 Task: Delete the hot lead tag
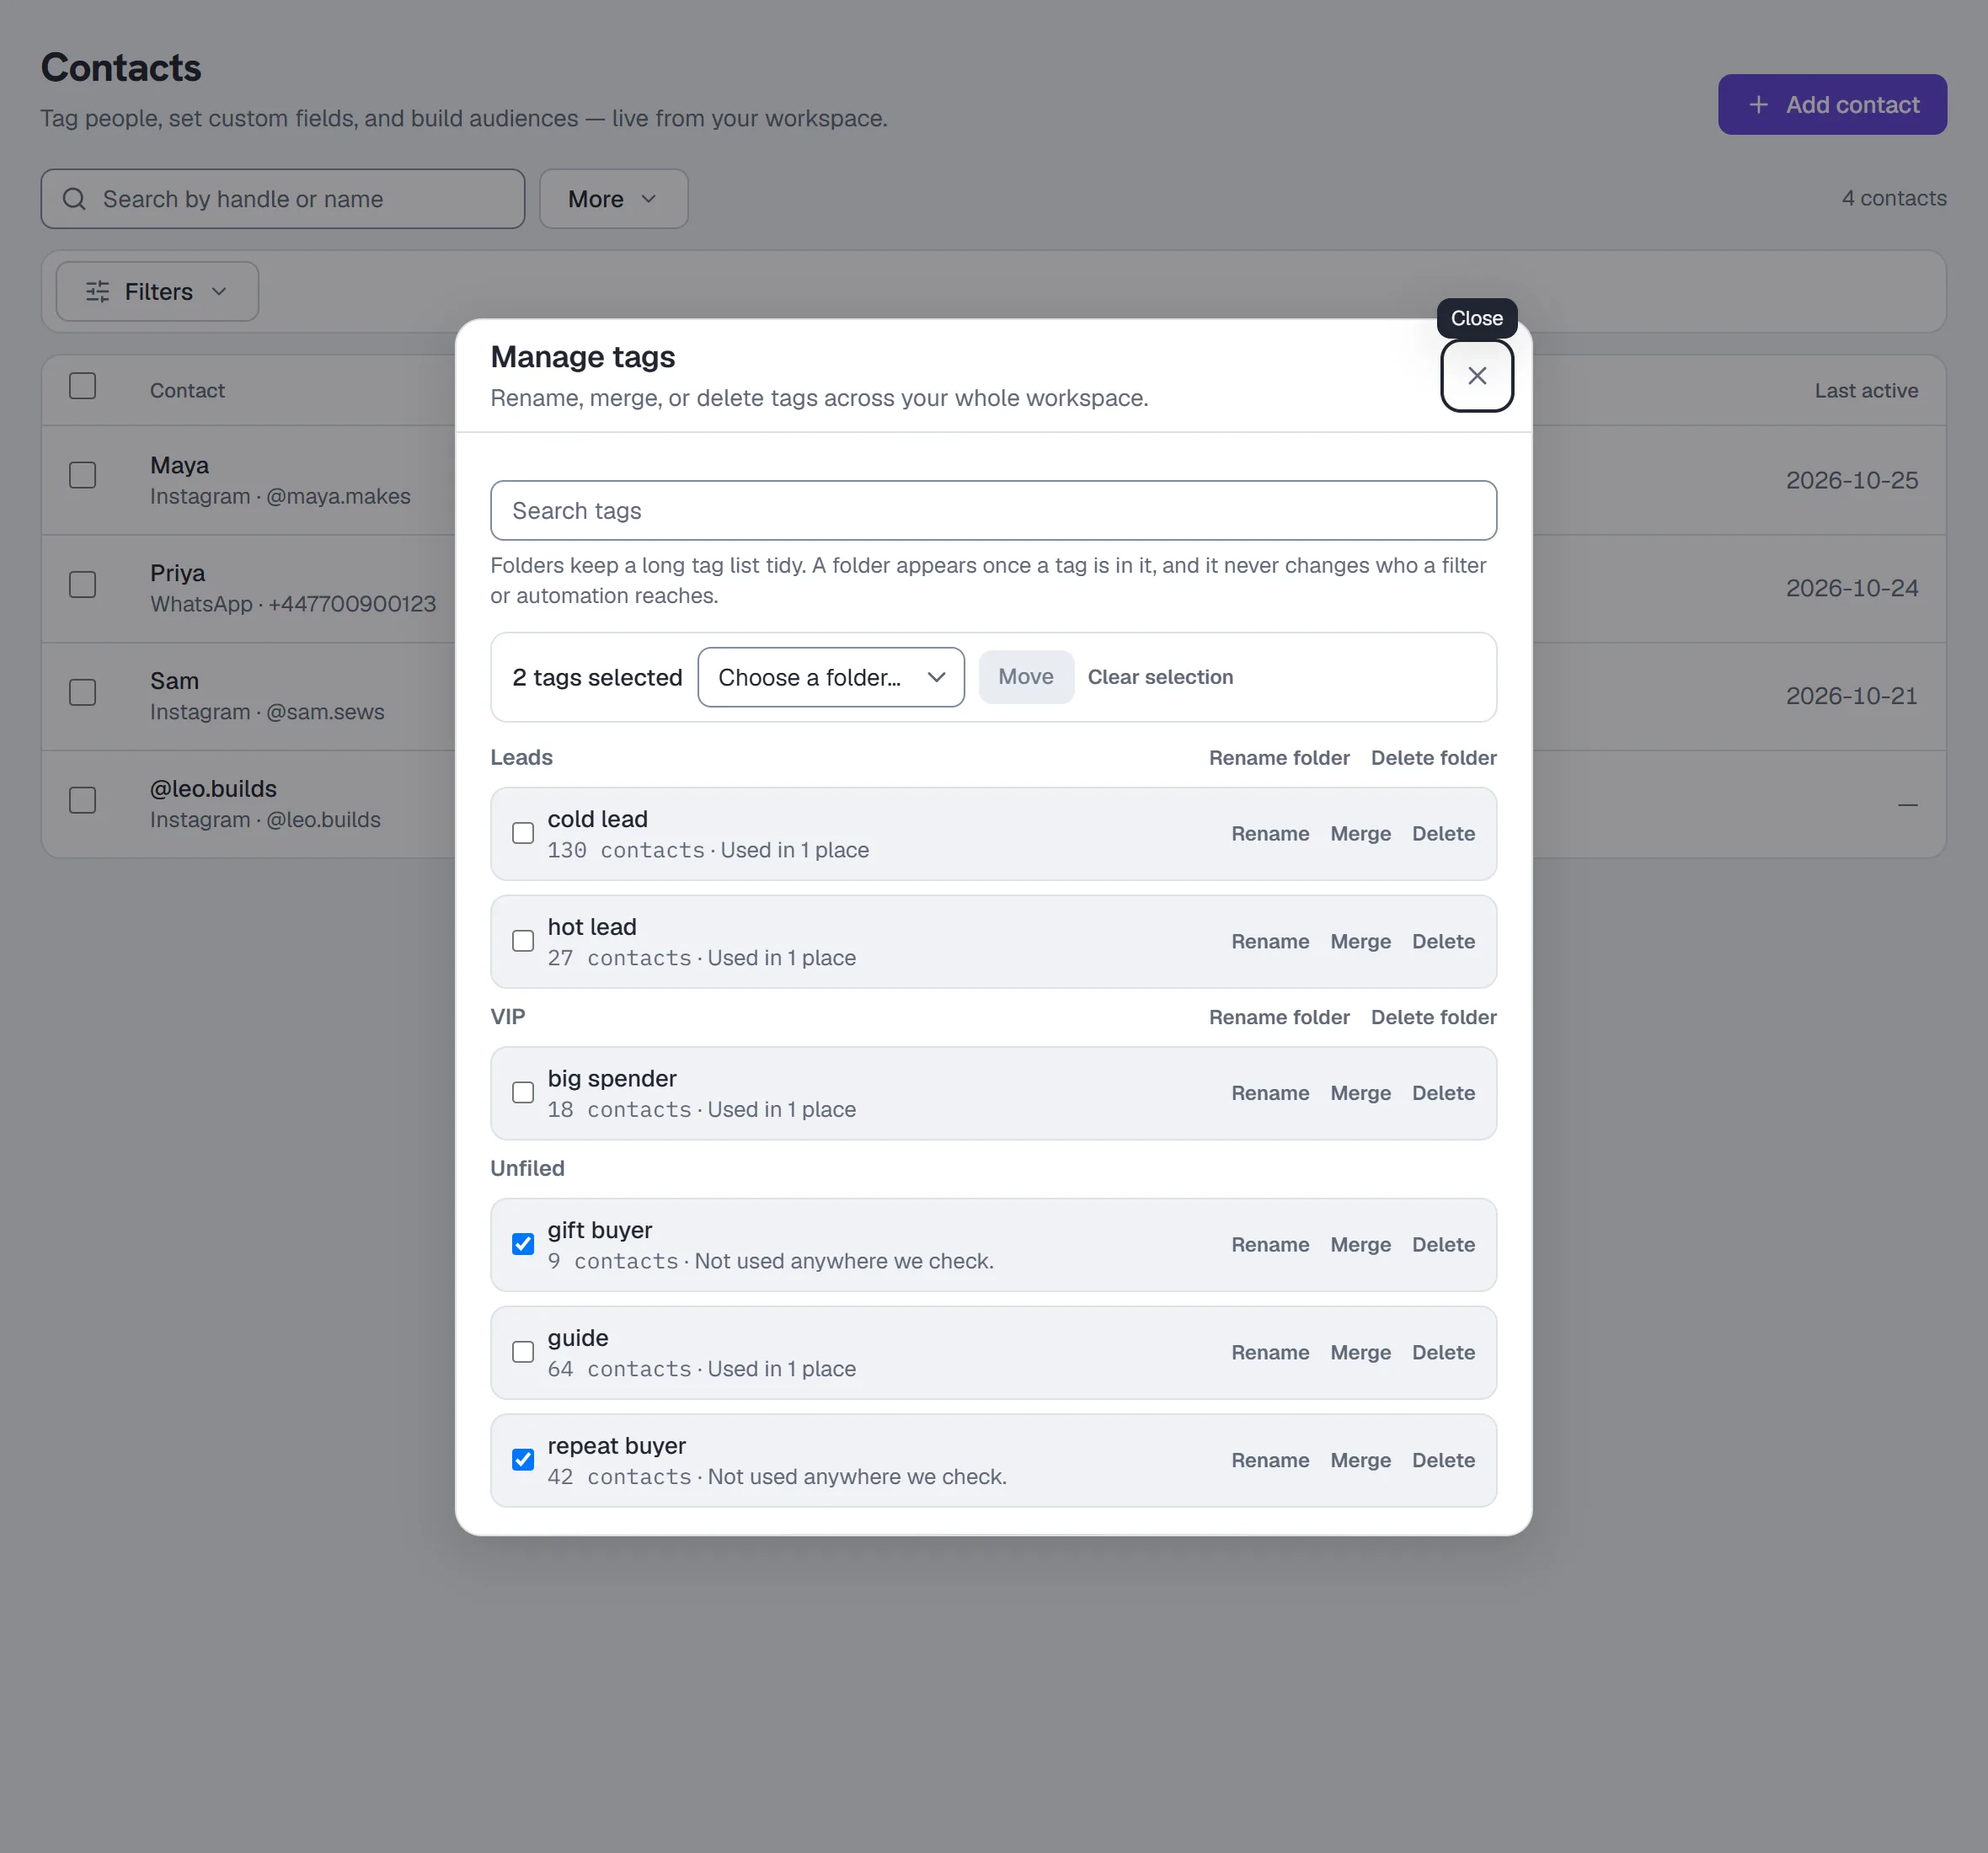point(1443,942)
